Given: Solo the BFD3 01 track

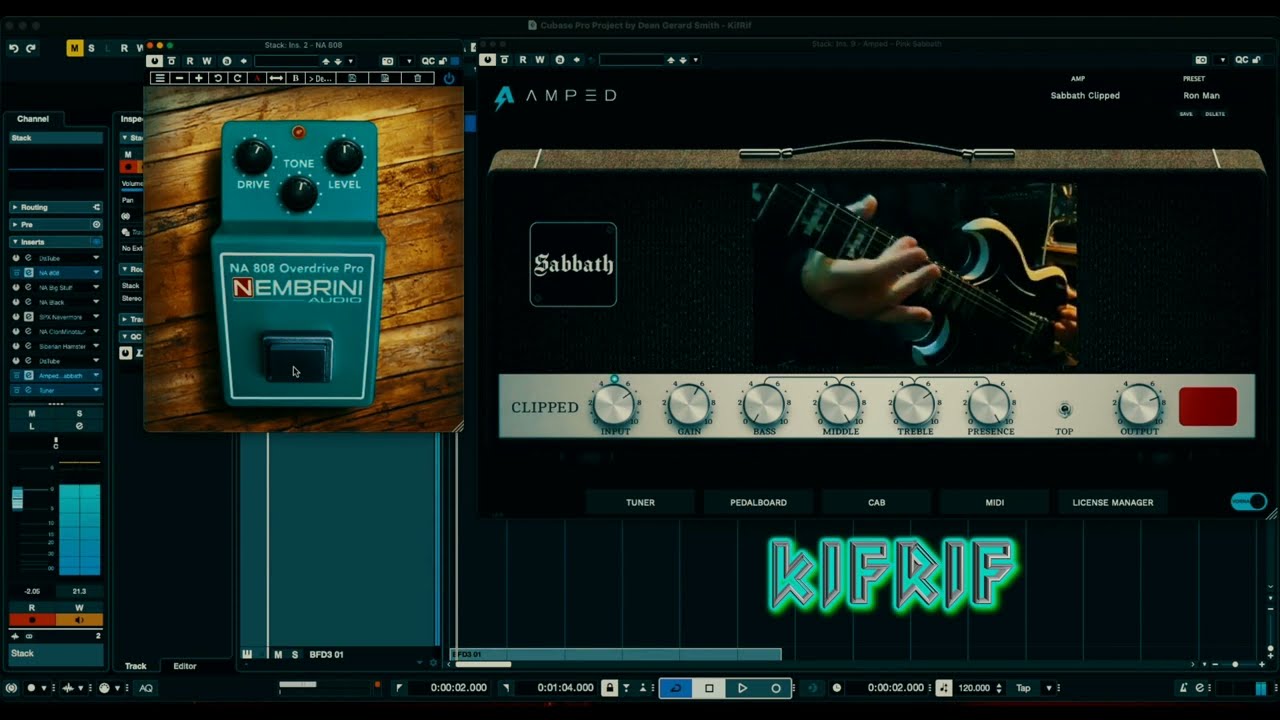Looking at the screenshot, I should point(295,654).
